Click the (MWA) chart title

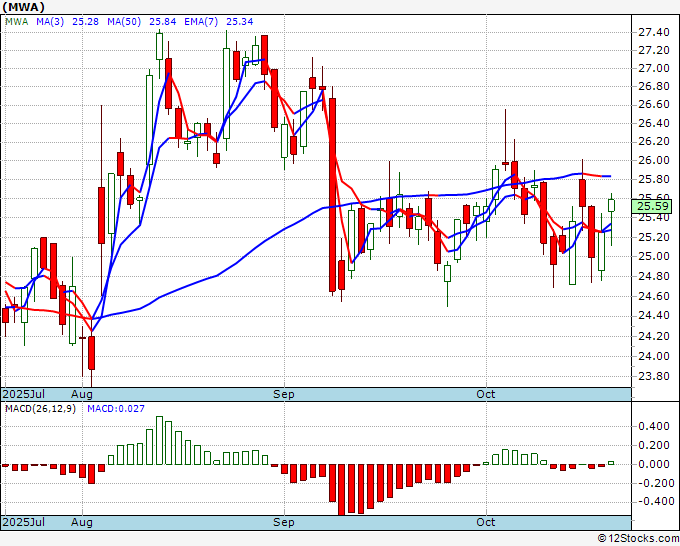24,7
